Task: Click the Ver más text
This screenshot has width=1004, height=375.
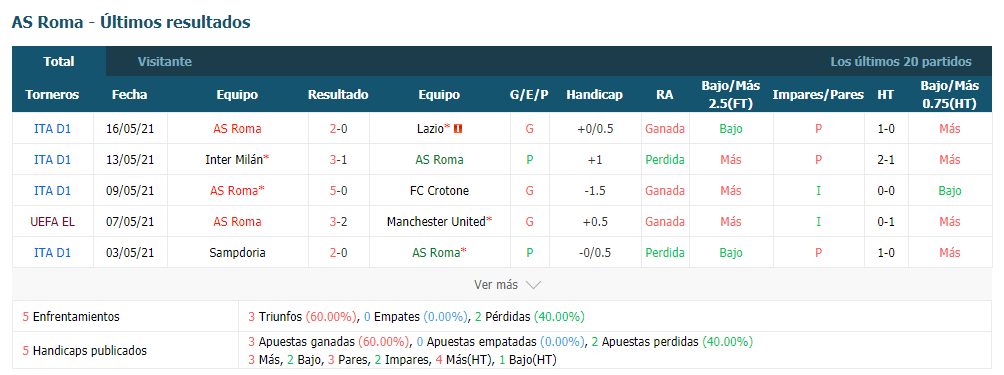Action: pyautogui.click(x=496, y=285)
